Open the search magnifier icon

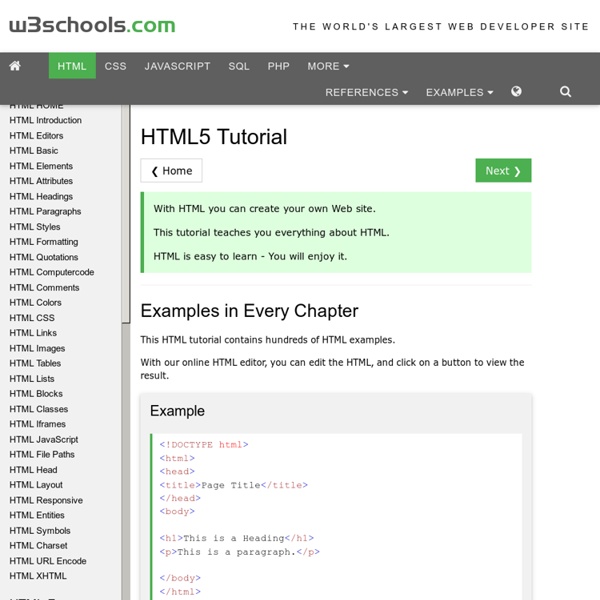(x=565, y=92)
